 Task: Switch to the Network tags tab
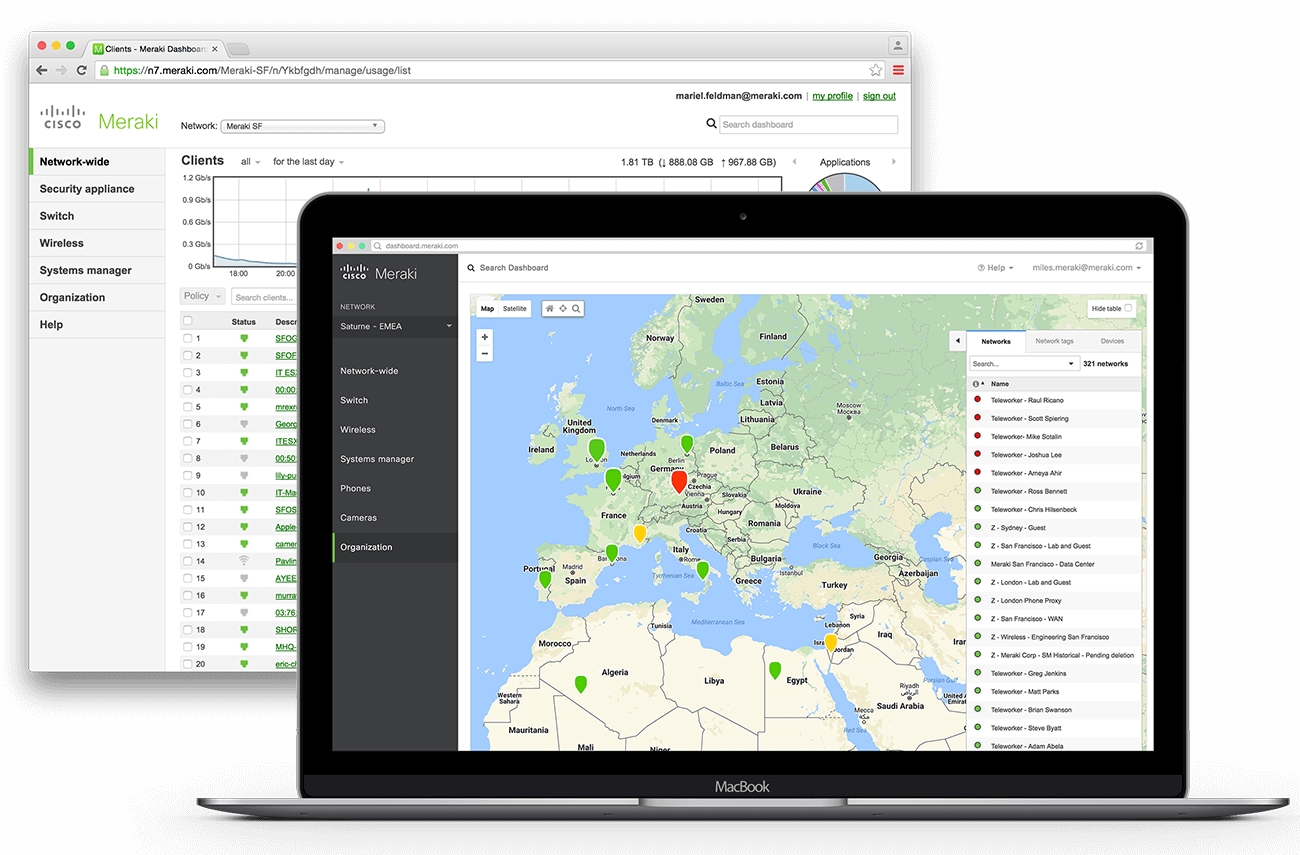coord(1054,341)
